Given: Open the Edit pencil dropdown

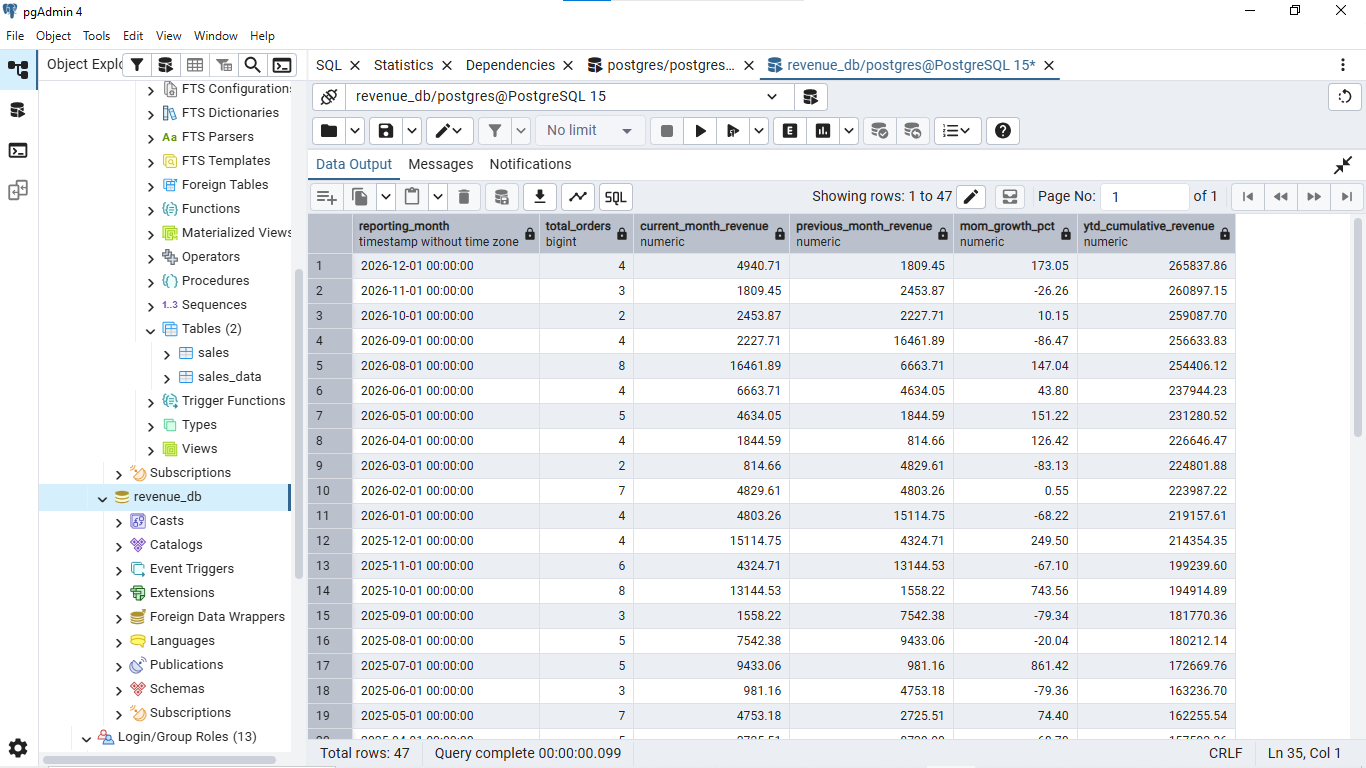Looking at the screenshot, I should coord(450,131).
